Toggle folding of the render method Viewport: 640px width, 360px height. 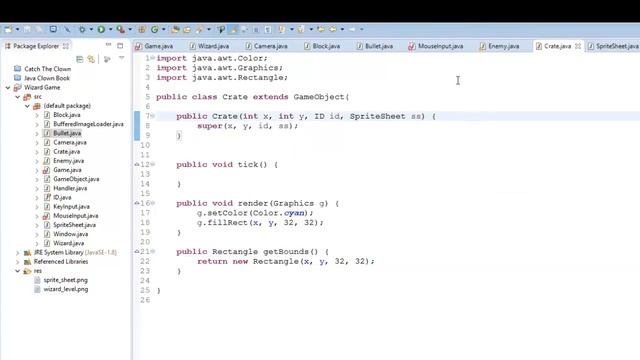(153, 203)
